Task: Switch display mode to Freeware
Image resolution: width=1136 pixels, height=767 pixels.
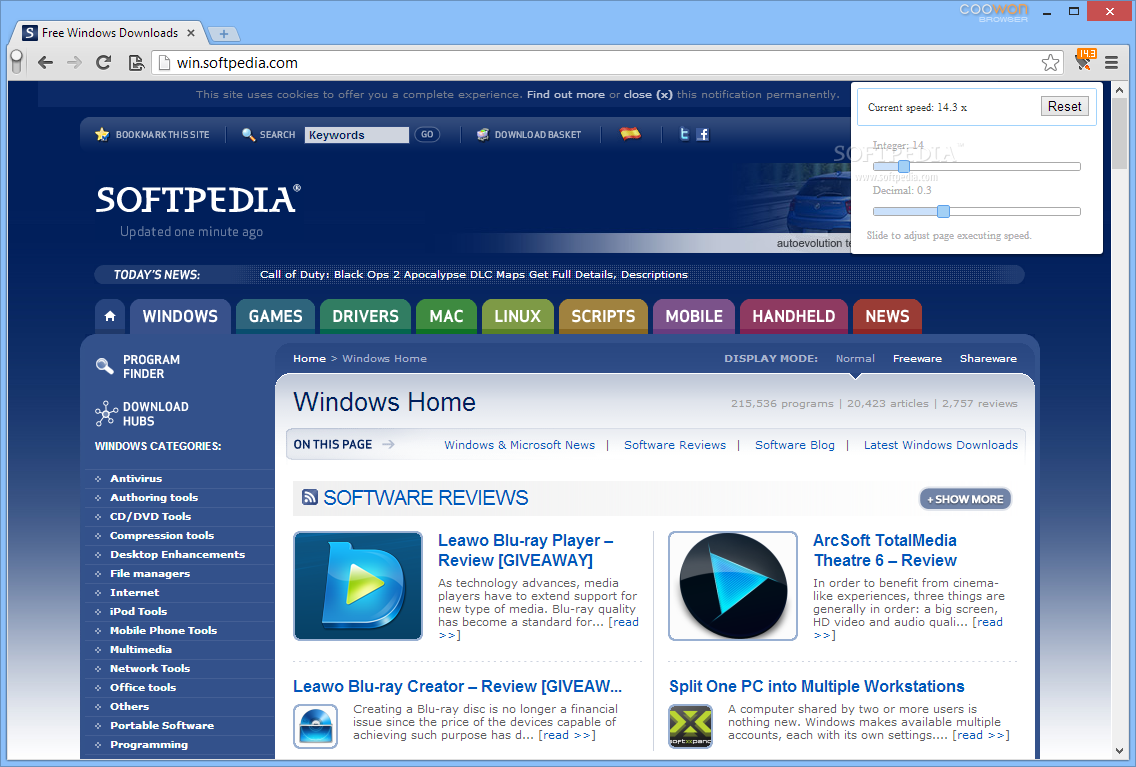Action: pyautogui.click(x=917, y=359)
